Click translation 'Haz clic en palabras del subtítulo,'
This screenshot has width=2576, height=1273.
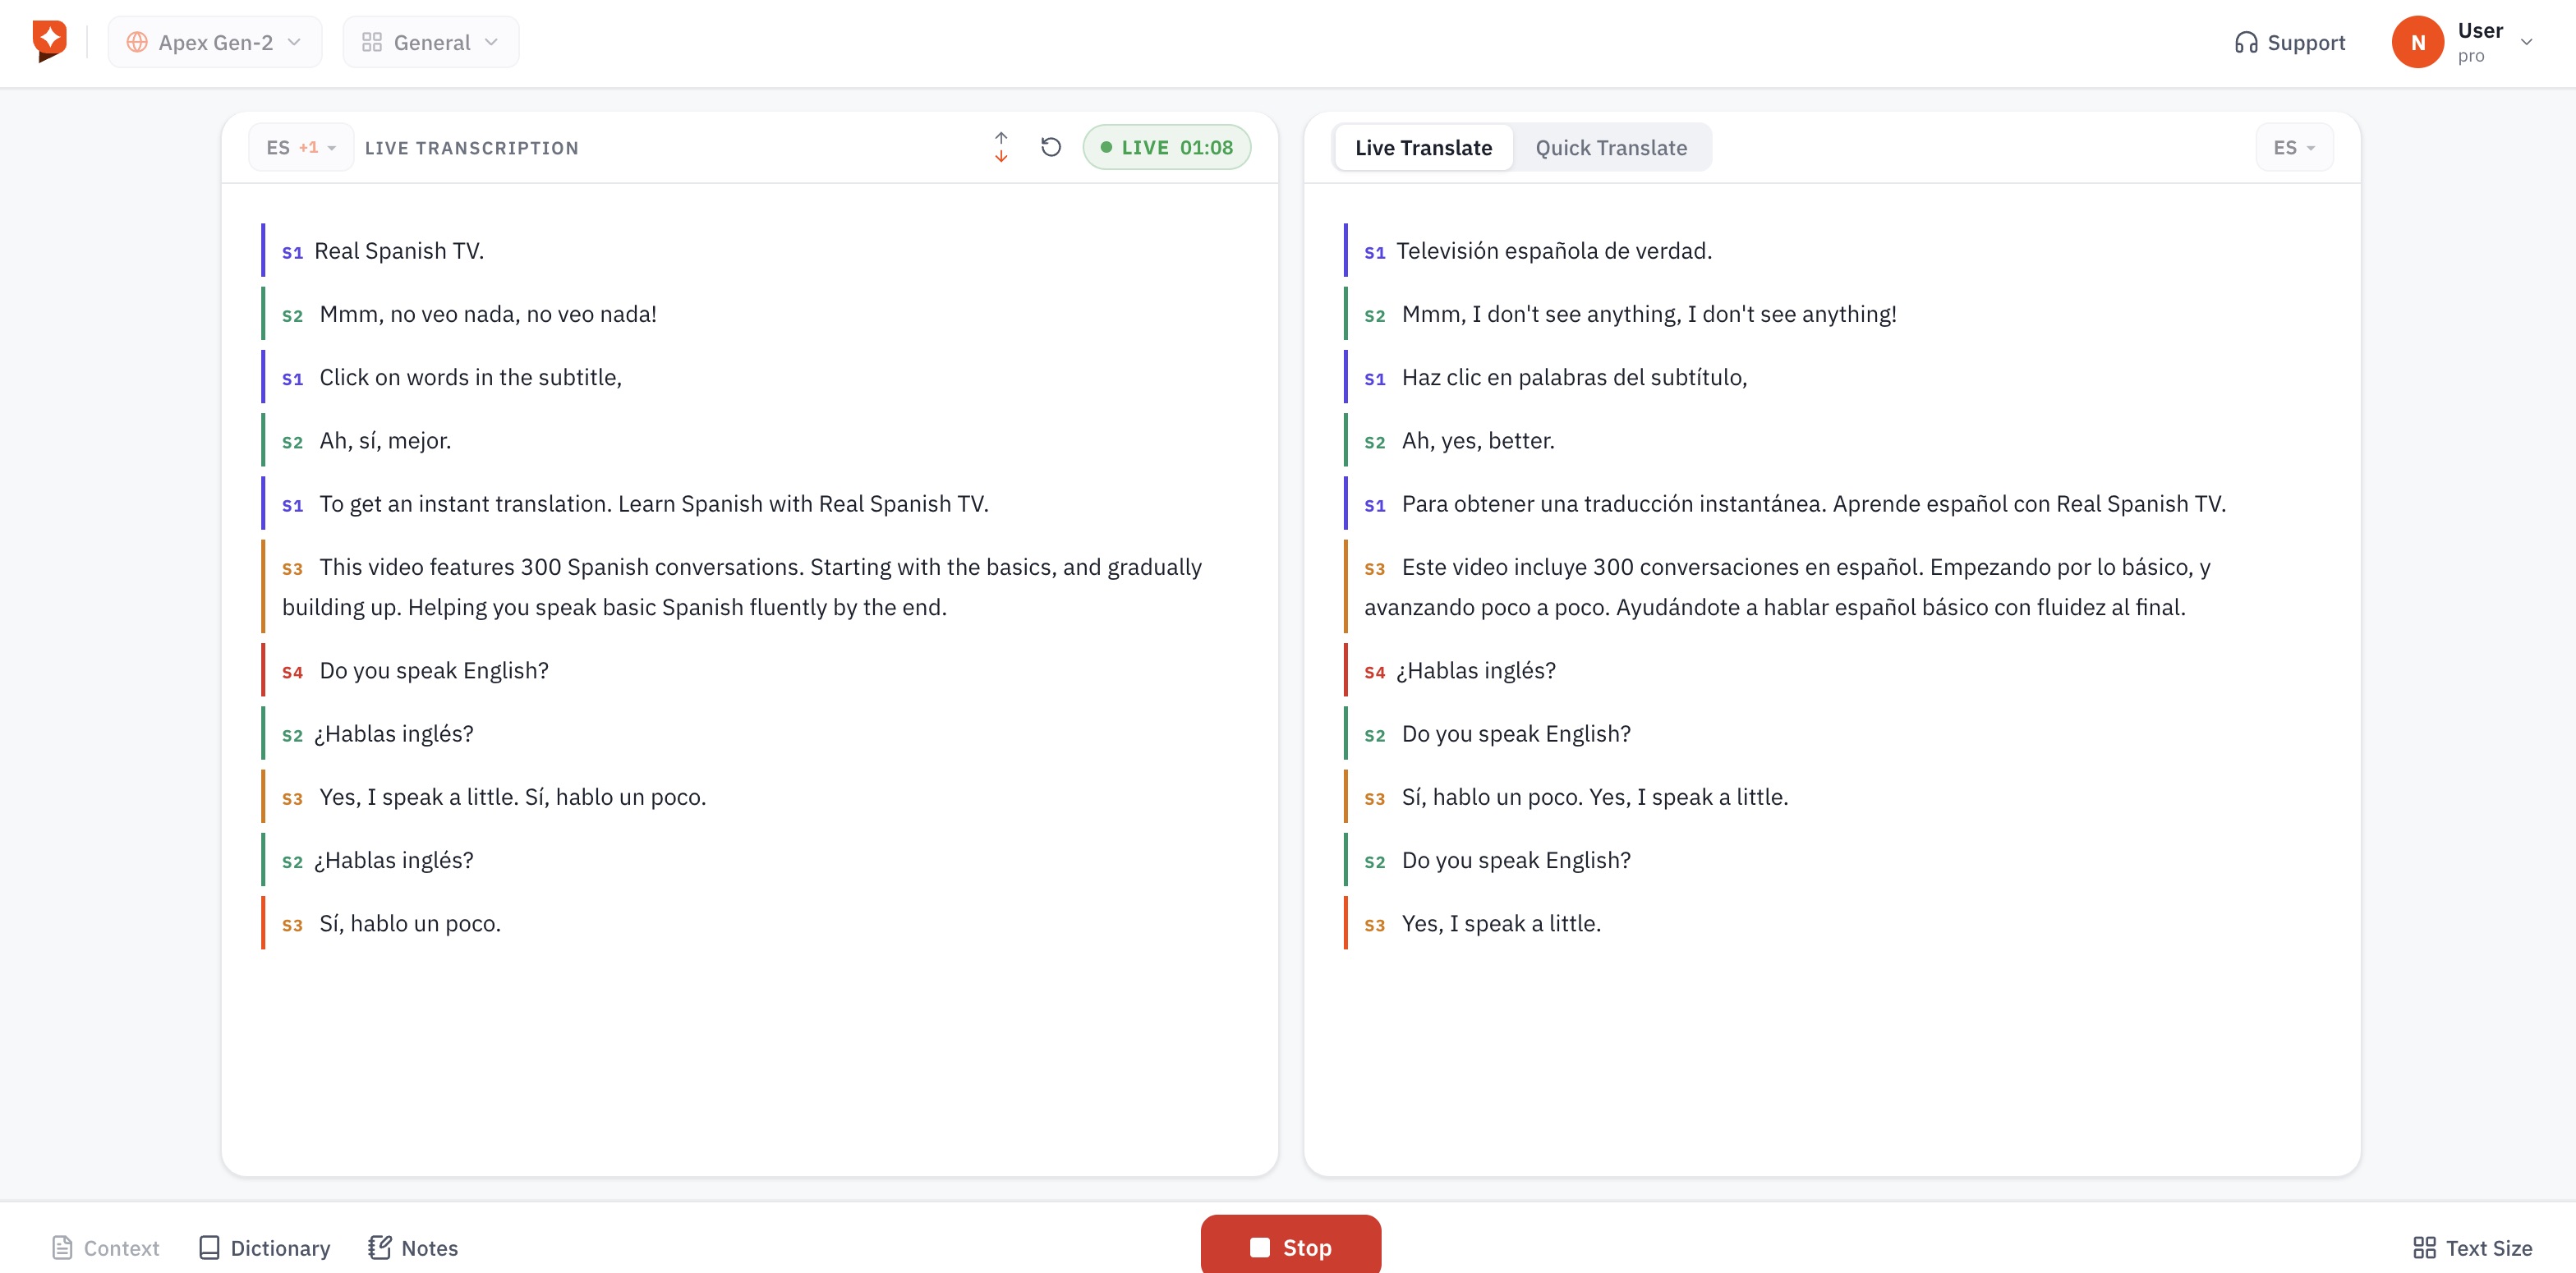pyautogui.click(x=1574, y=377)
